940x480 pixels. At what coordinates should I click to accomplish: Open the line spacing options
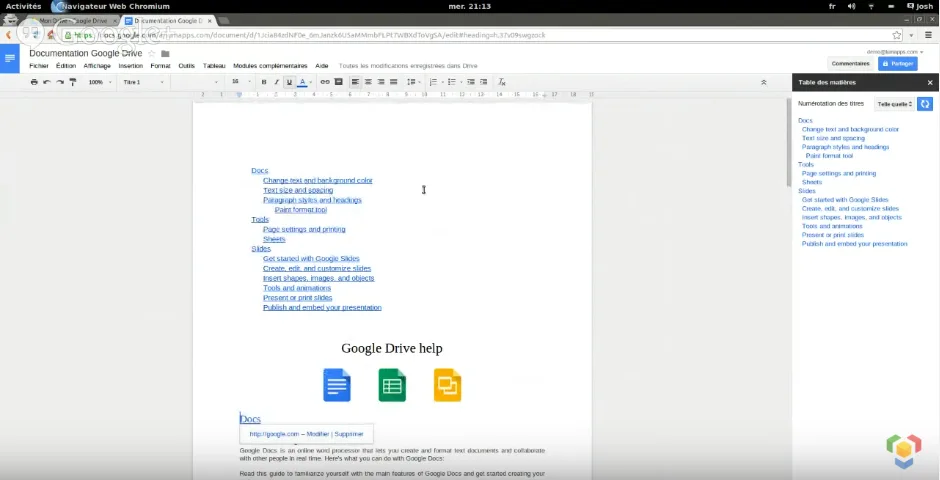(413, 82)
